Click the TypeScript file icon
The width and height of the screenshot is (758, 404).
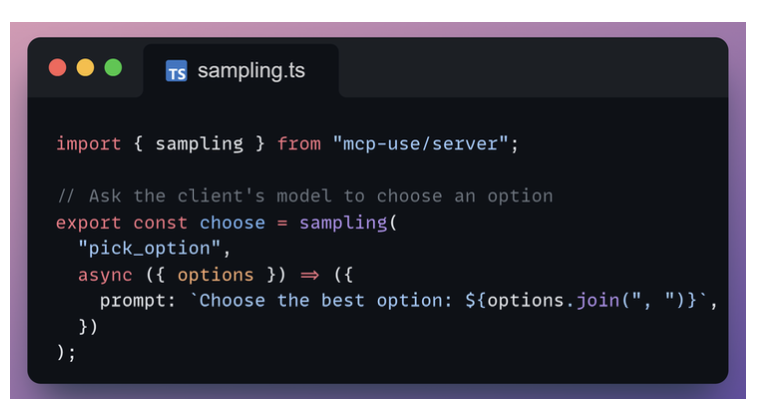tap(177, 72)
